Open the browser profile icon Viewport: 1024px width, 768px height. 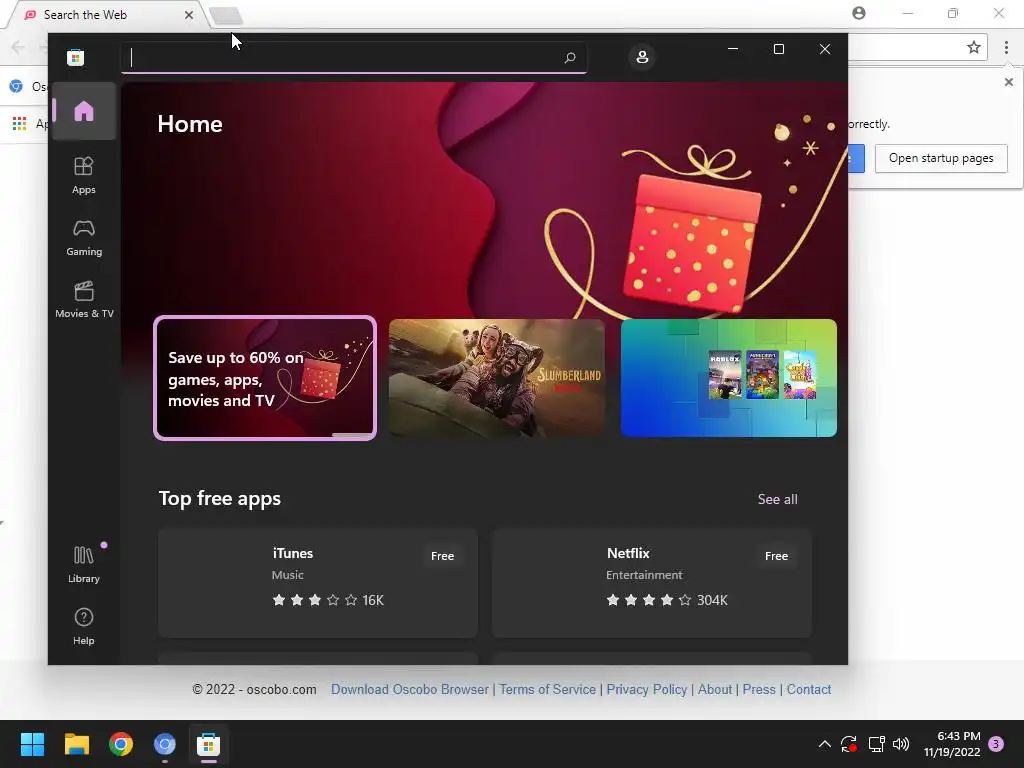(x=859, y=12)
